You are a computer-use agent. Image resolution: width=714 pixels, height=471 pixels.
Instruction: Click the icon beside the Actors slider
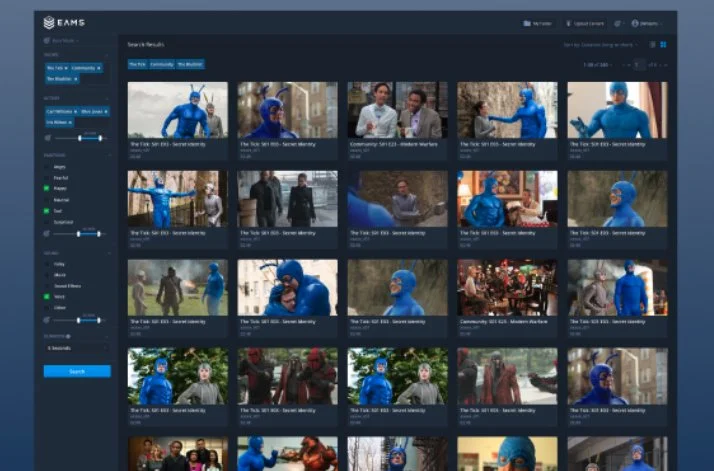[47, 138]
